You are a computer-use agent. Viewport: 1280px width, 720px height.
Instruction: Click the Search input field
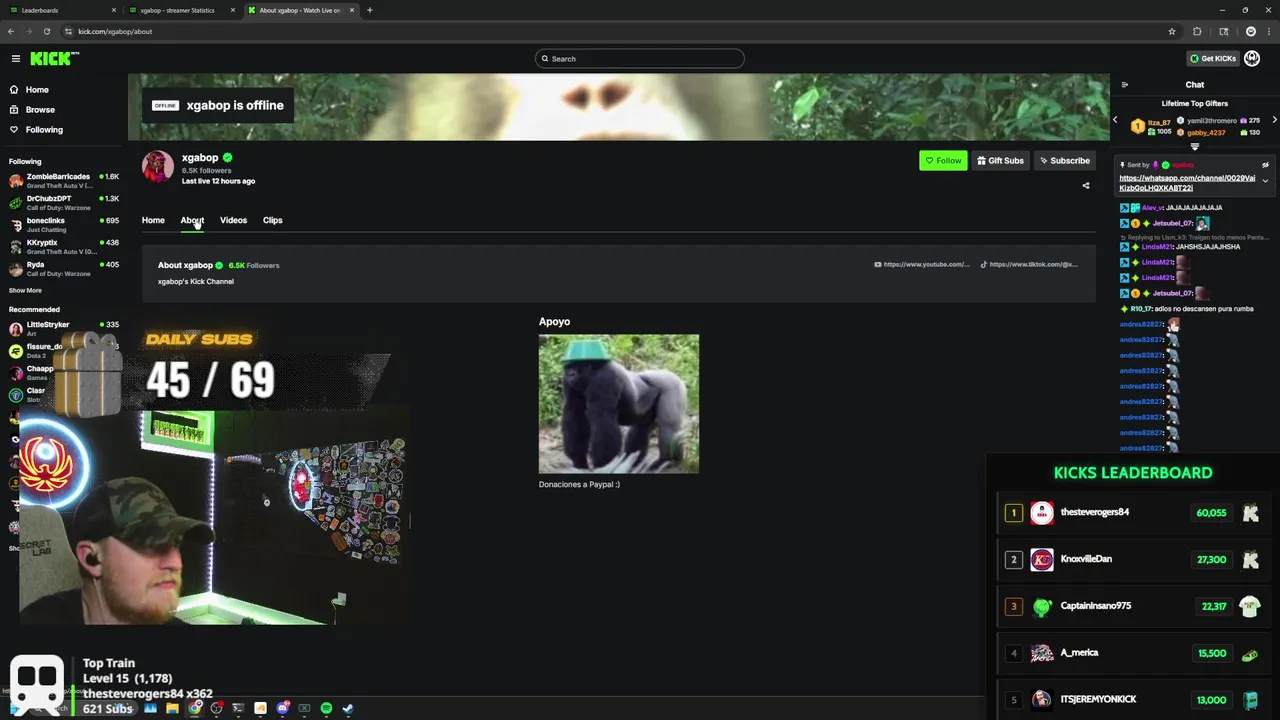[640, 59]
